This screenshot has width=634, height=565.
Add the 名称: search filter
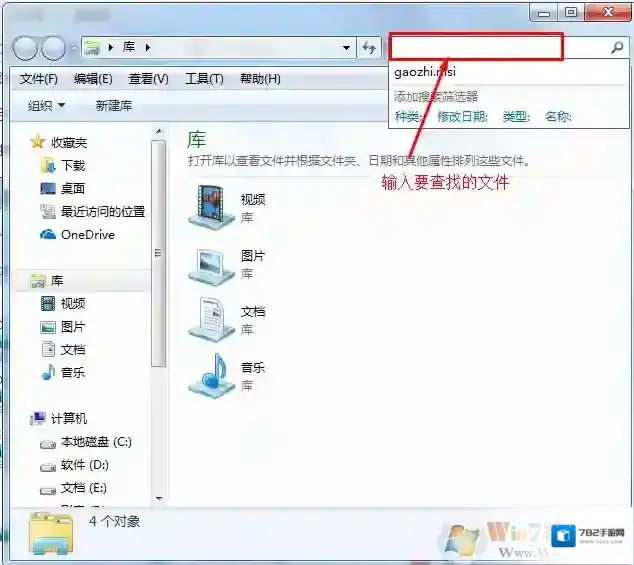[x=558, y=117]
